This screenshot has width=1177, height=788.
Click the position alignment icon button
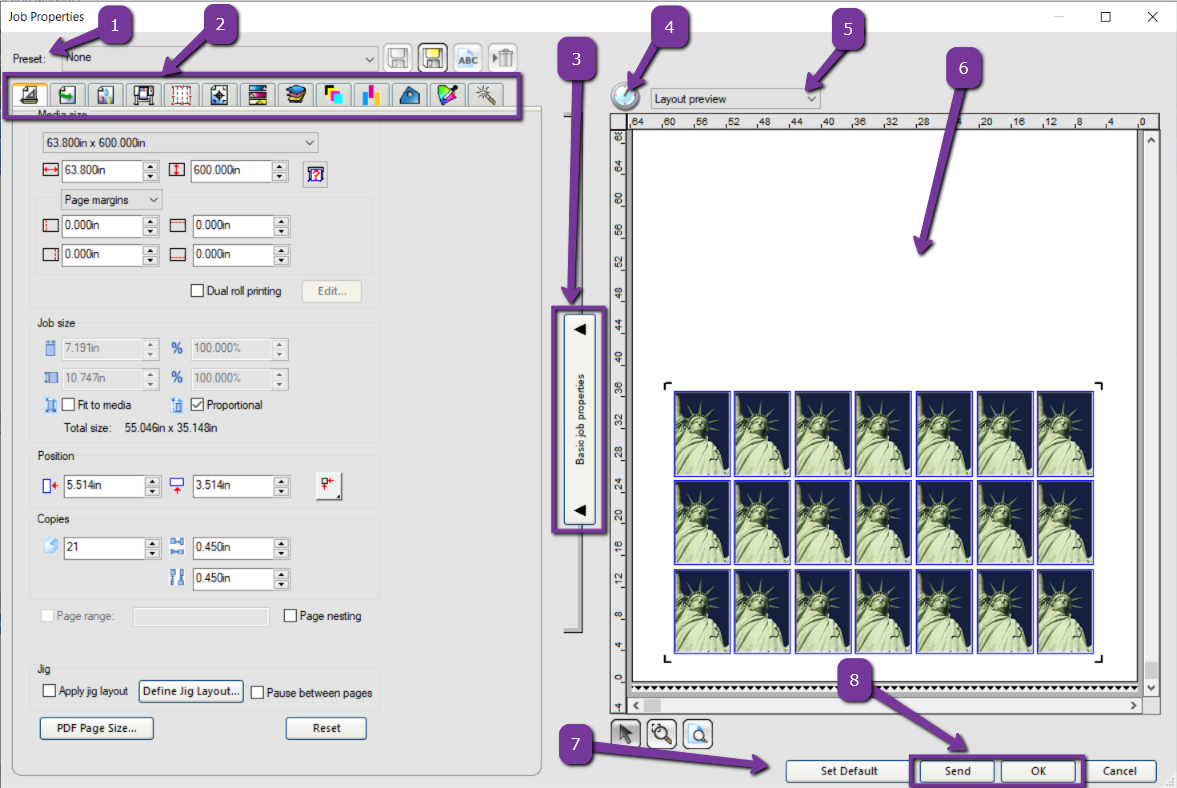pyautogui.click(x=328, y=485)
